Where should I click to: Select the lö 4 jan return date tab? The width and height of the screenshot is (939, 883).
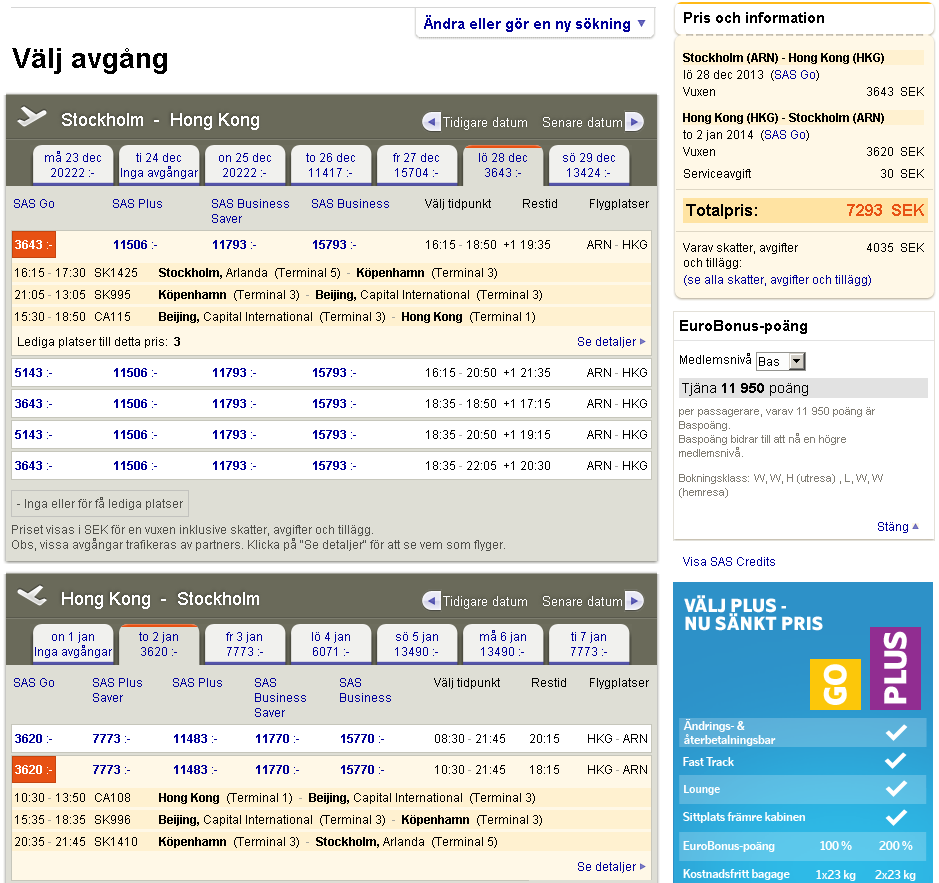coord(330,644)
